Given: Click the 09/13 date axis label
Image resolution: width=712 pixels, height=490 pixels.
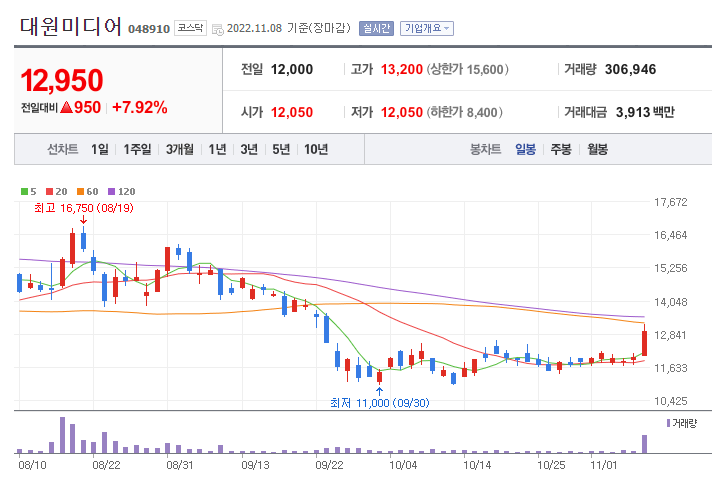Looking at the screenshot, I should click(255, 465).
